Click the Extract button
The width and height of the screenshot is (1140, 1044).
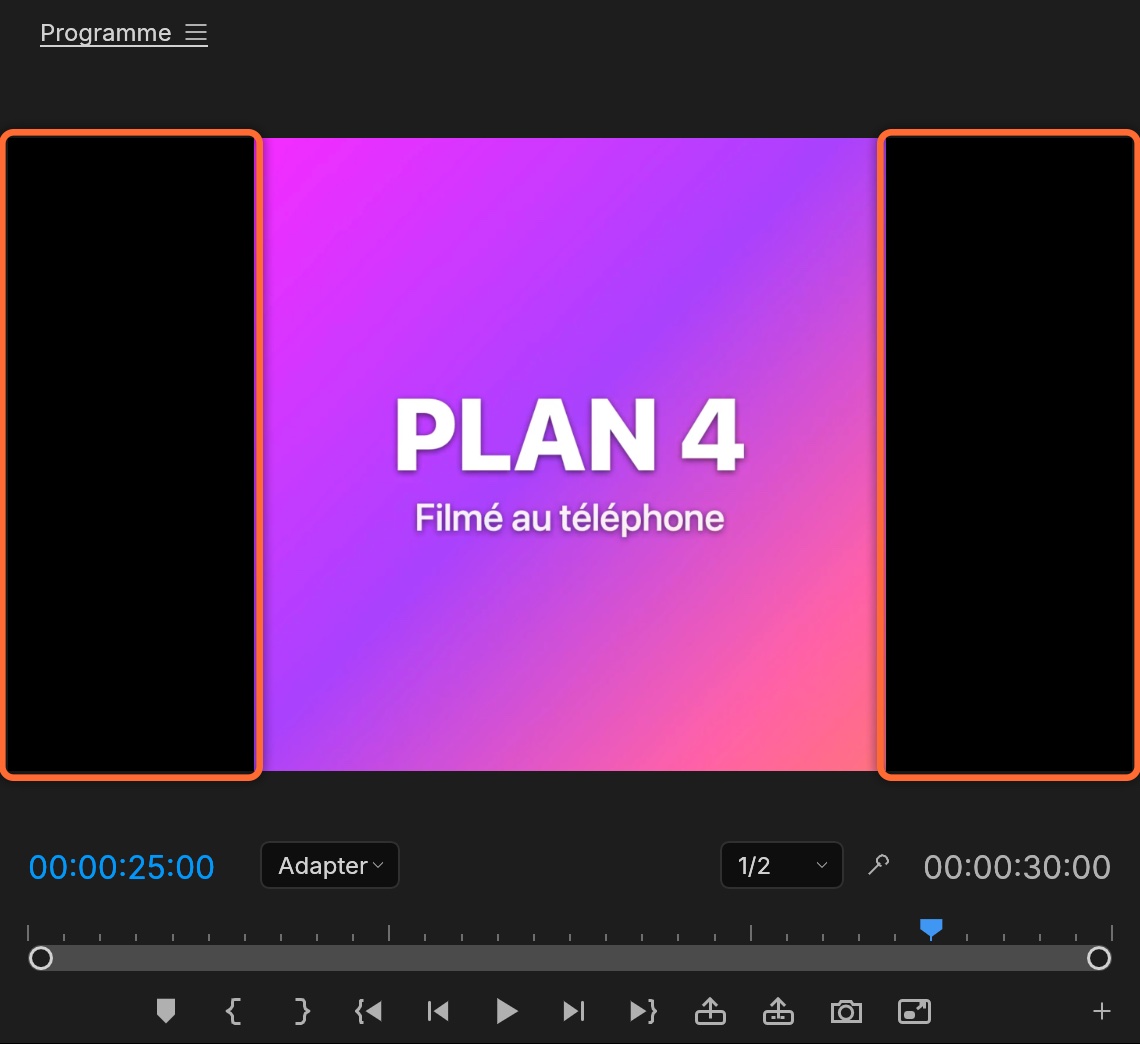[x=778, y=1011]
